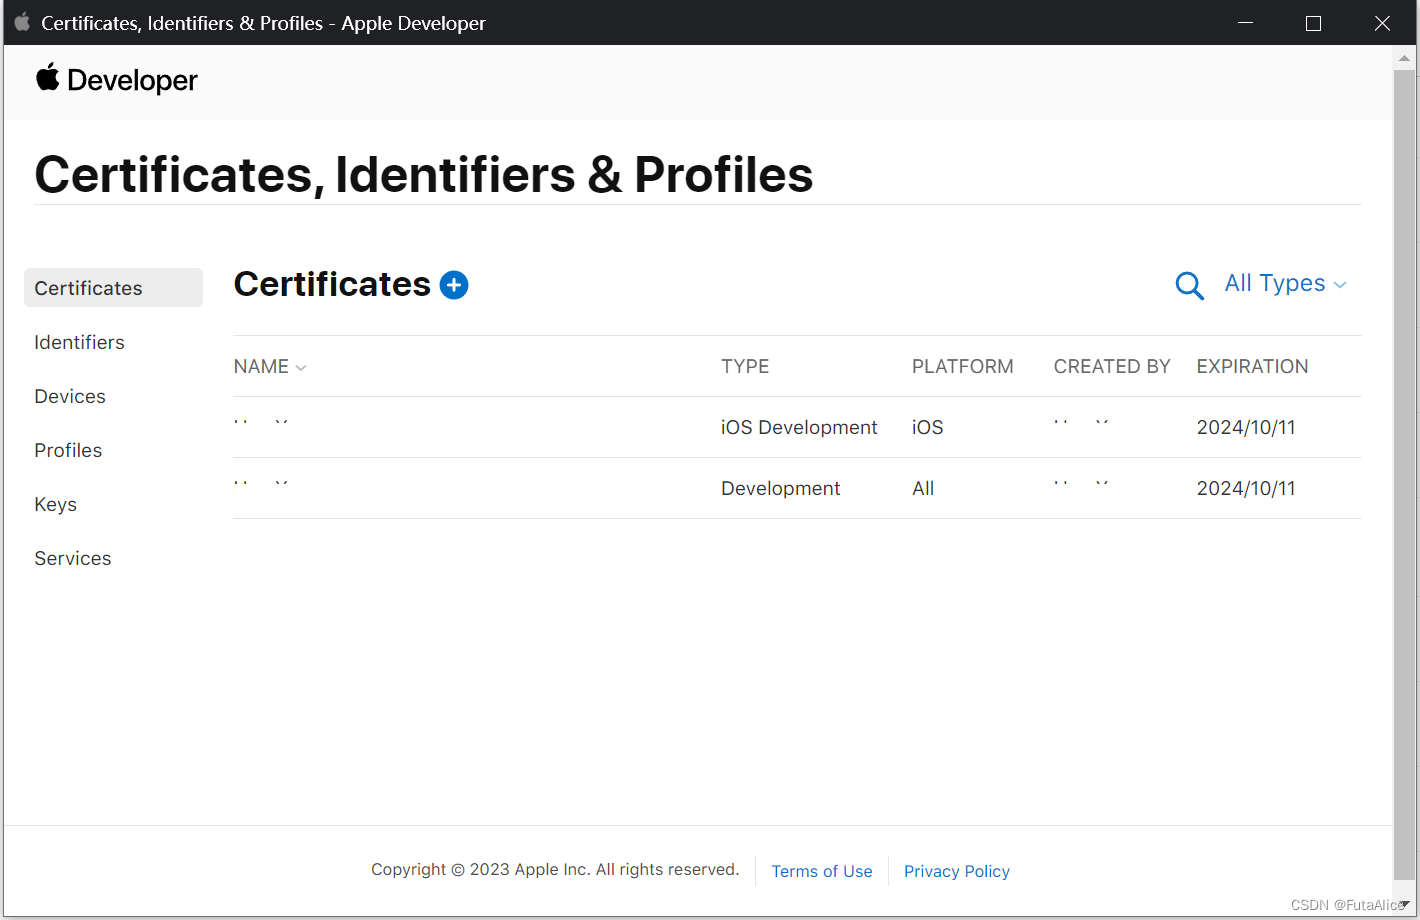Click the vertical scrollbar thumb

tap(1405, 475)
